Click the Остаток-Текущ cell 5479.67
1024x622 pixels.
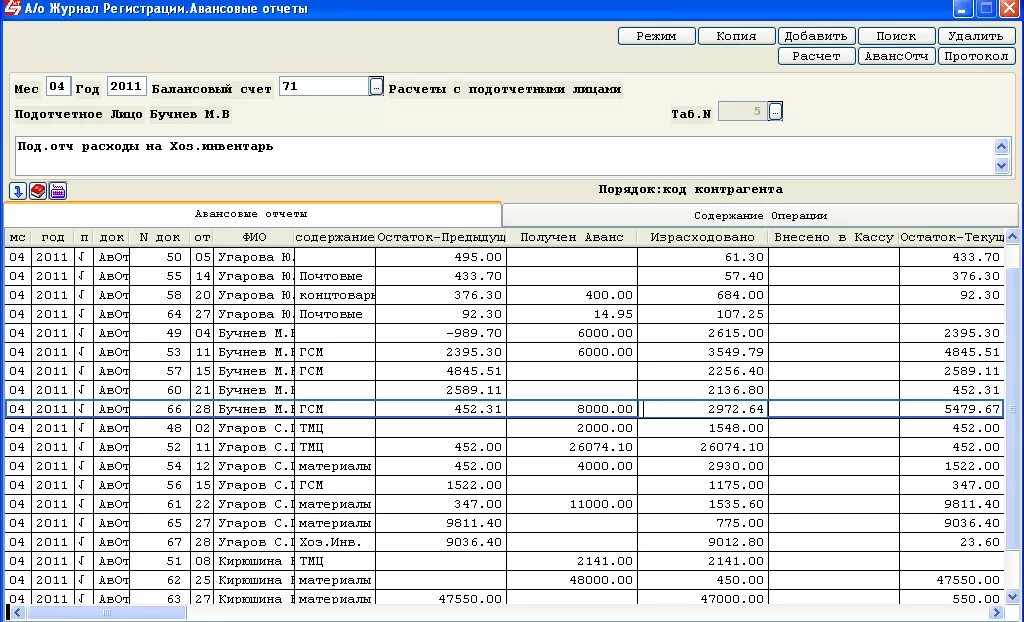(x=952, y=409)
